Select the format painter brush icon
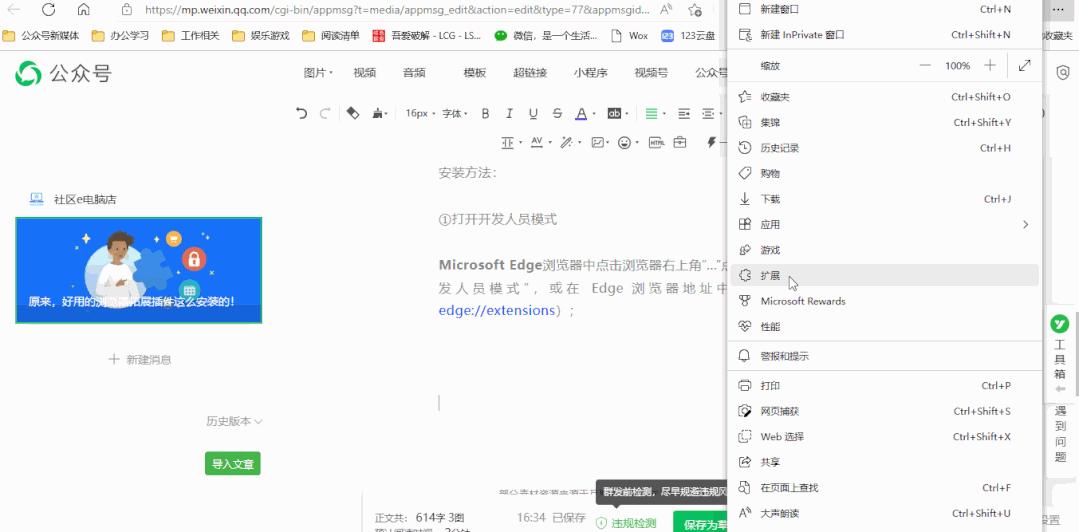This screenshot has height=532, width=1079. pos(378,114)
